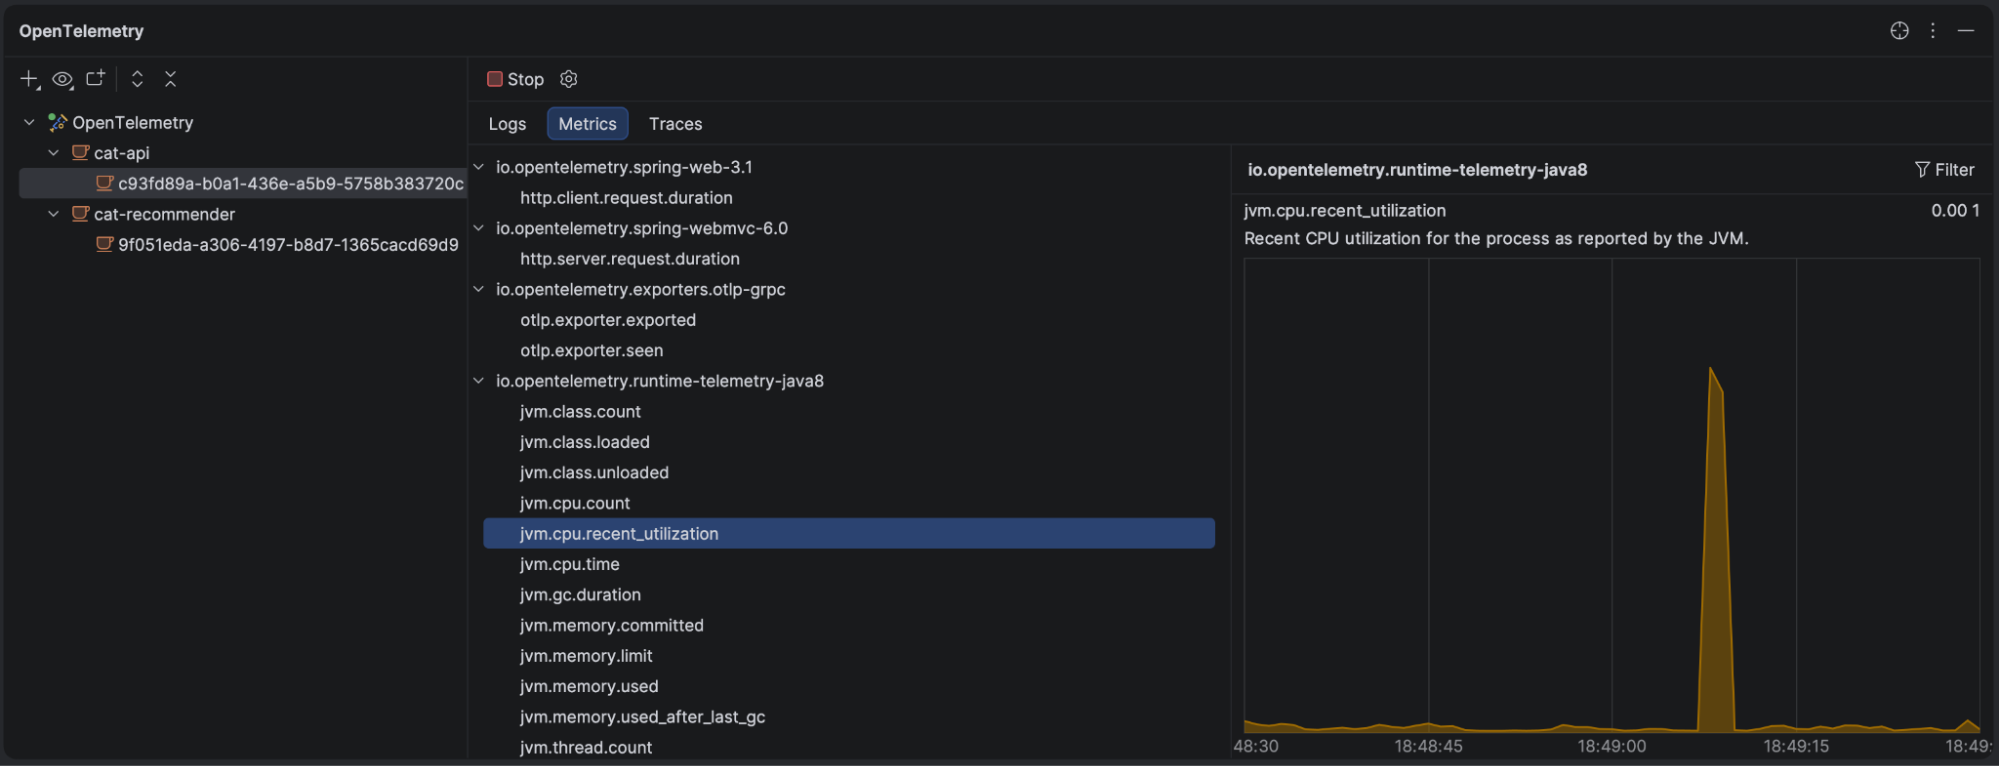The height and width of the screenshot is (767, 1999).
Task: Click the Filter button label
Action: (1955, 170)
